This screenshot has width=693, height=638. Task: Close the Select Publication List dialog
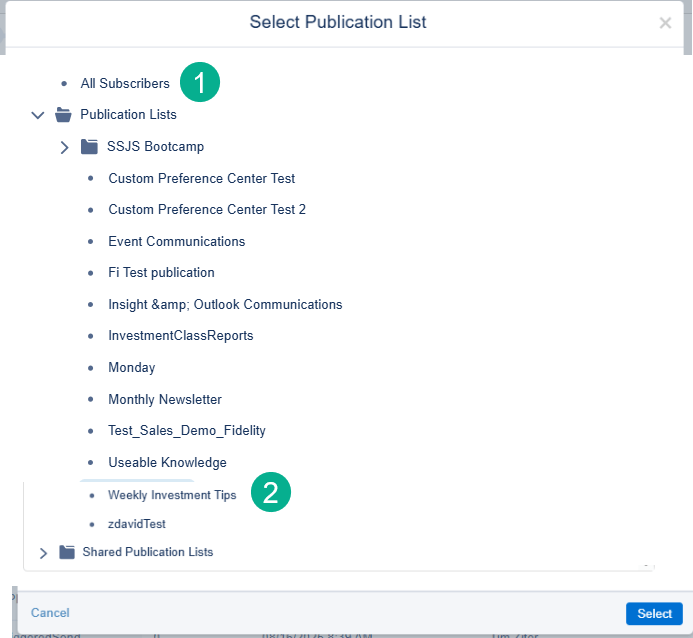click(665, 23)
